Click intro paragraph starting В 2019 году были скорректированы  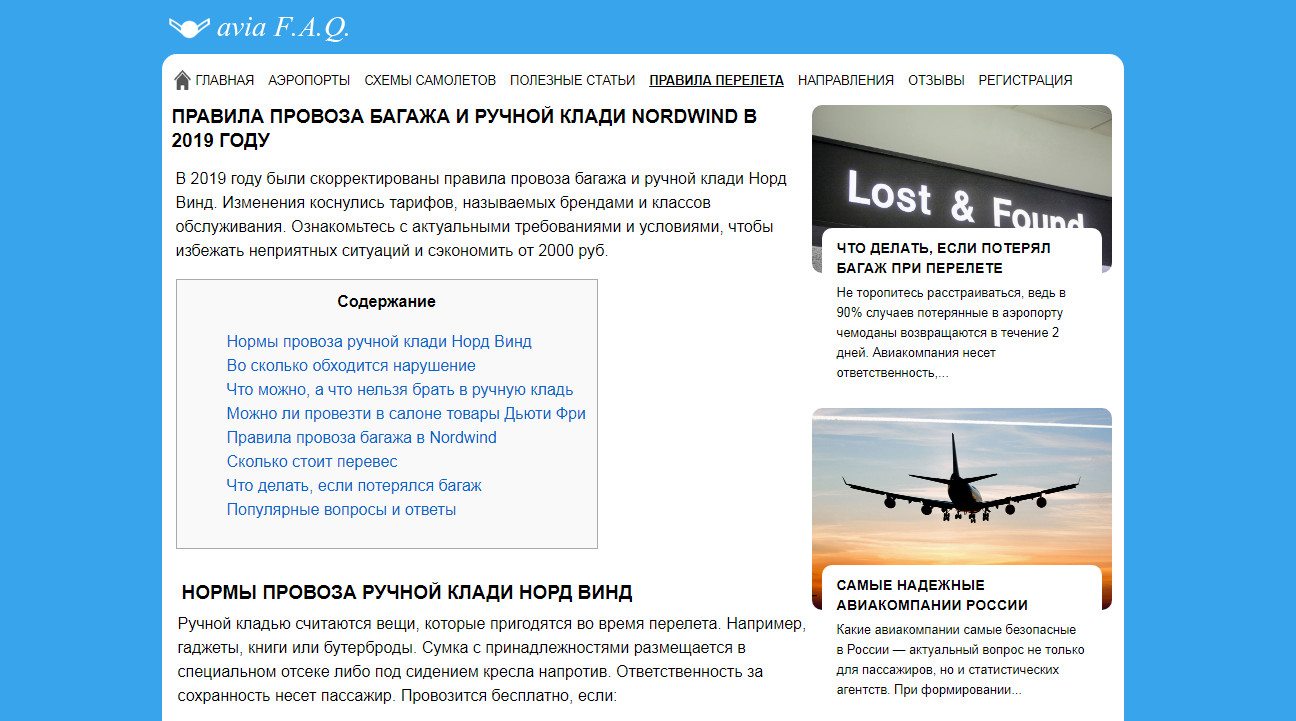pyautogui.click(x=481, y=215)
